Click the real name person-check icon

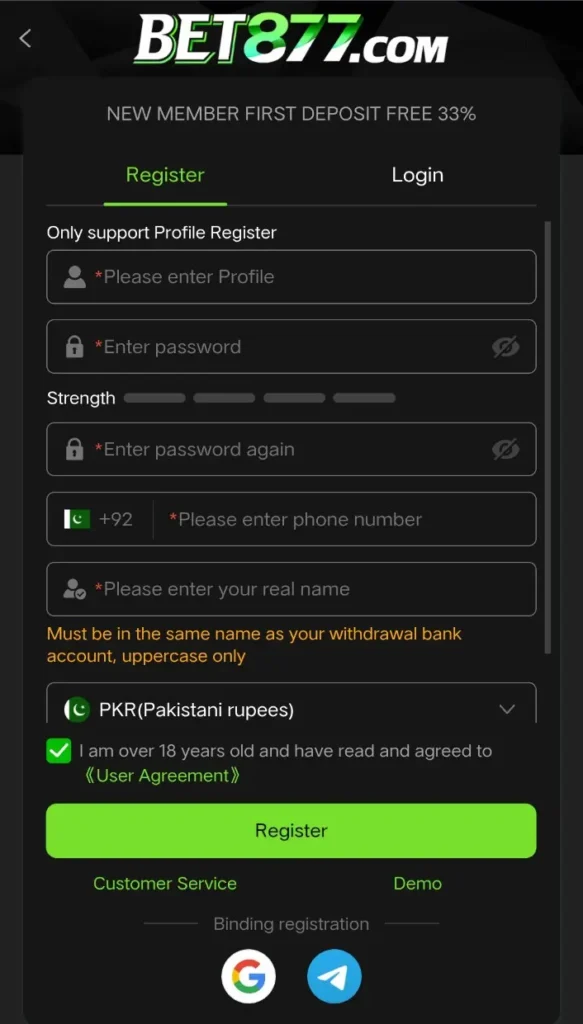point(75,589)
